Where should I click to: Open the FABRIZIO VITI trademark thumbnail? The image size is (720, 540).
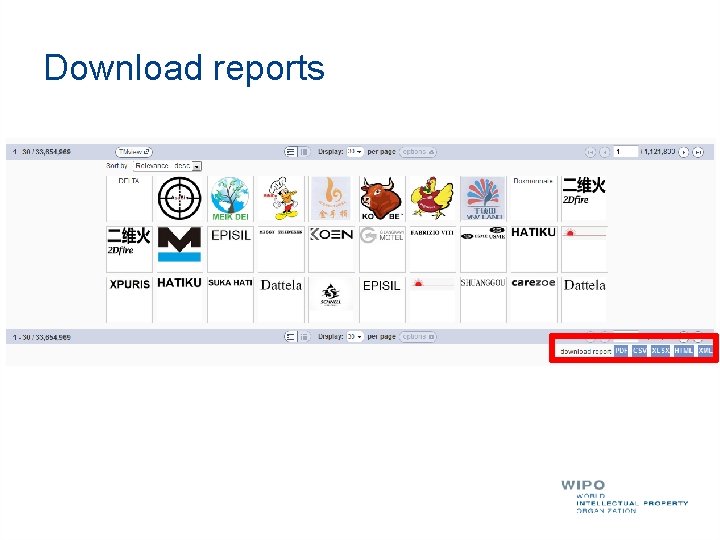pyautogui.click(x=433, y=249)
